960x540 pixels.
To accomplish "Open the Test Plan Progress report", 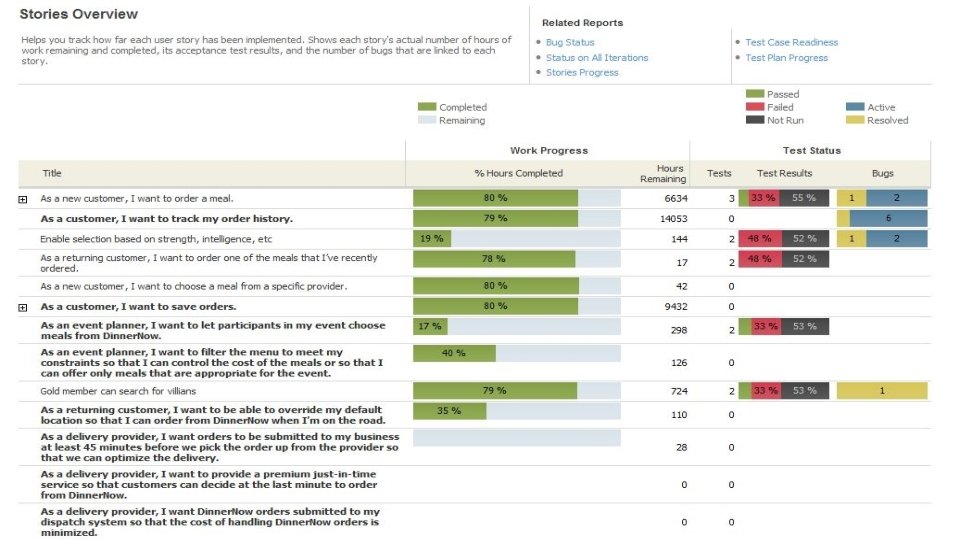I will pos(786,58).
